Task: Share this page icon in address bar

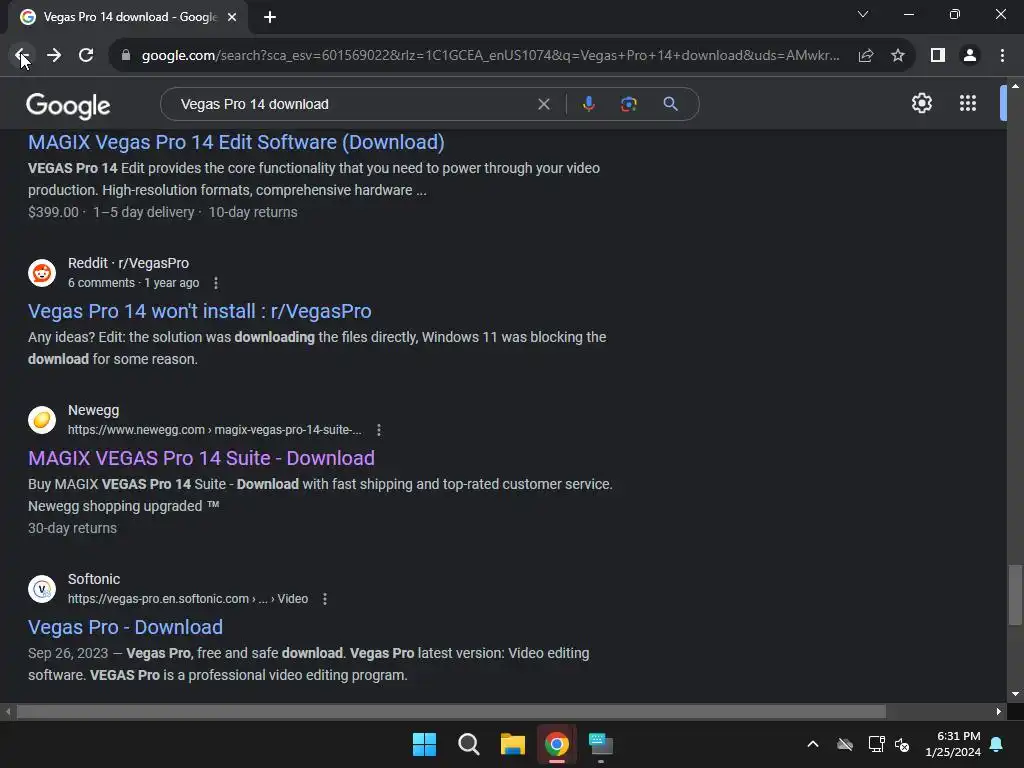Action: [866, 56]
